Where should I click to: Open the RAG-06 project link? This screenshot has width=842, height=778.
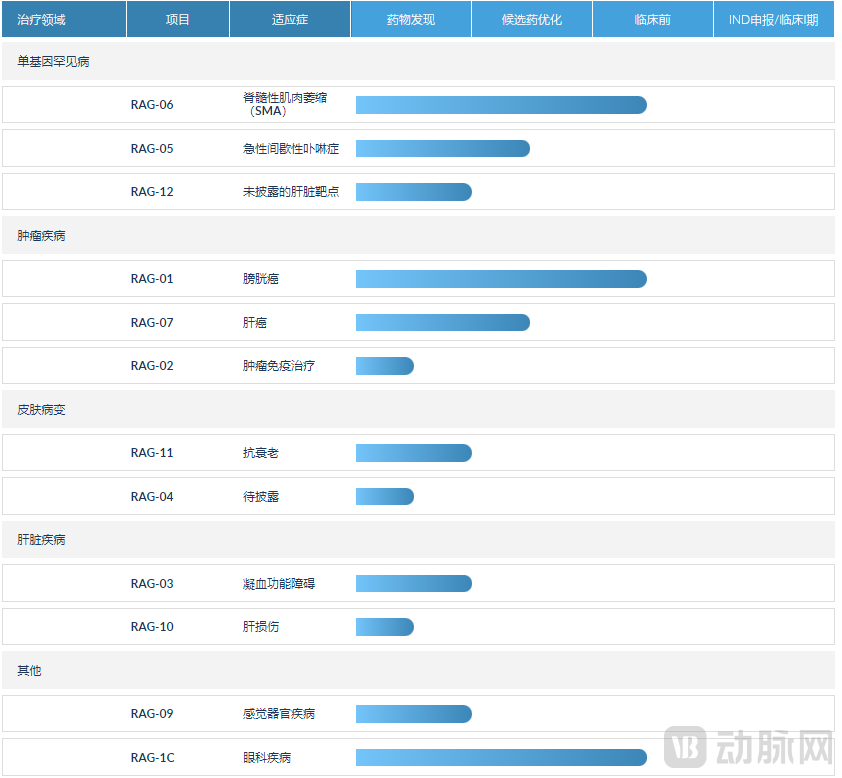152,105
